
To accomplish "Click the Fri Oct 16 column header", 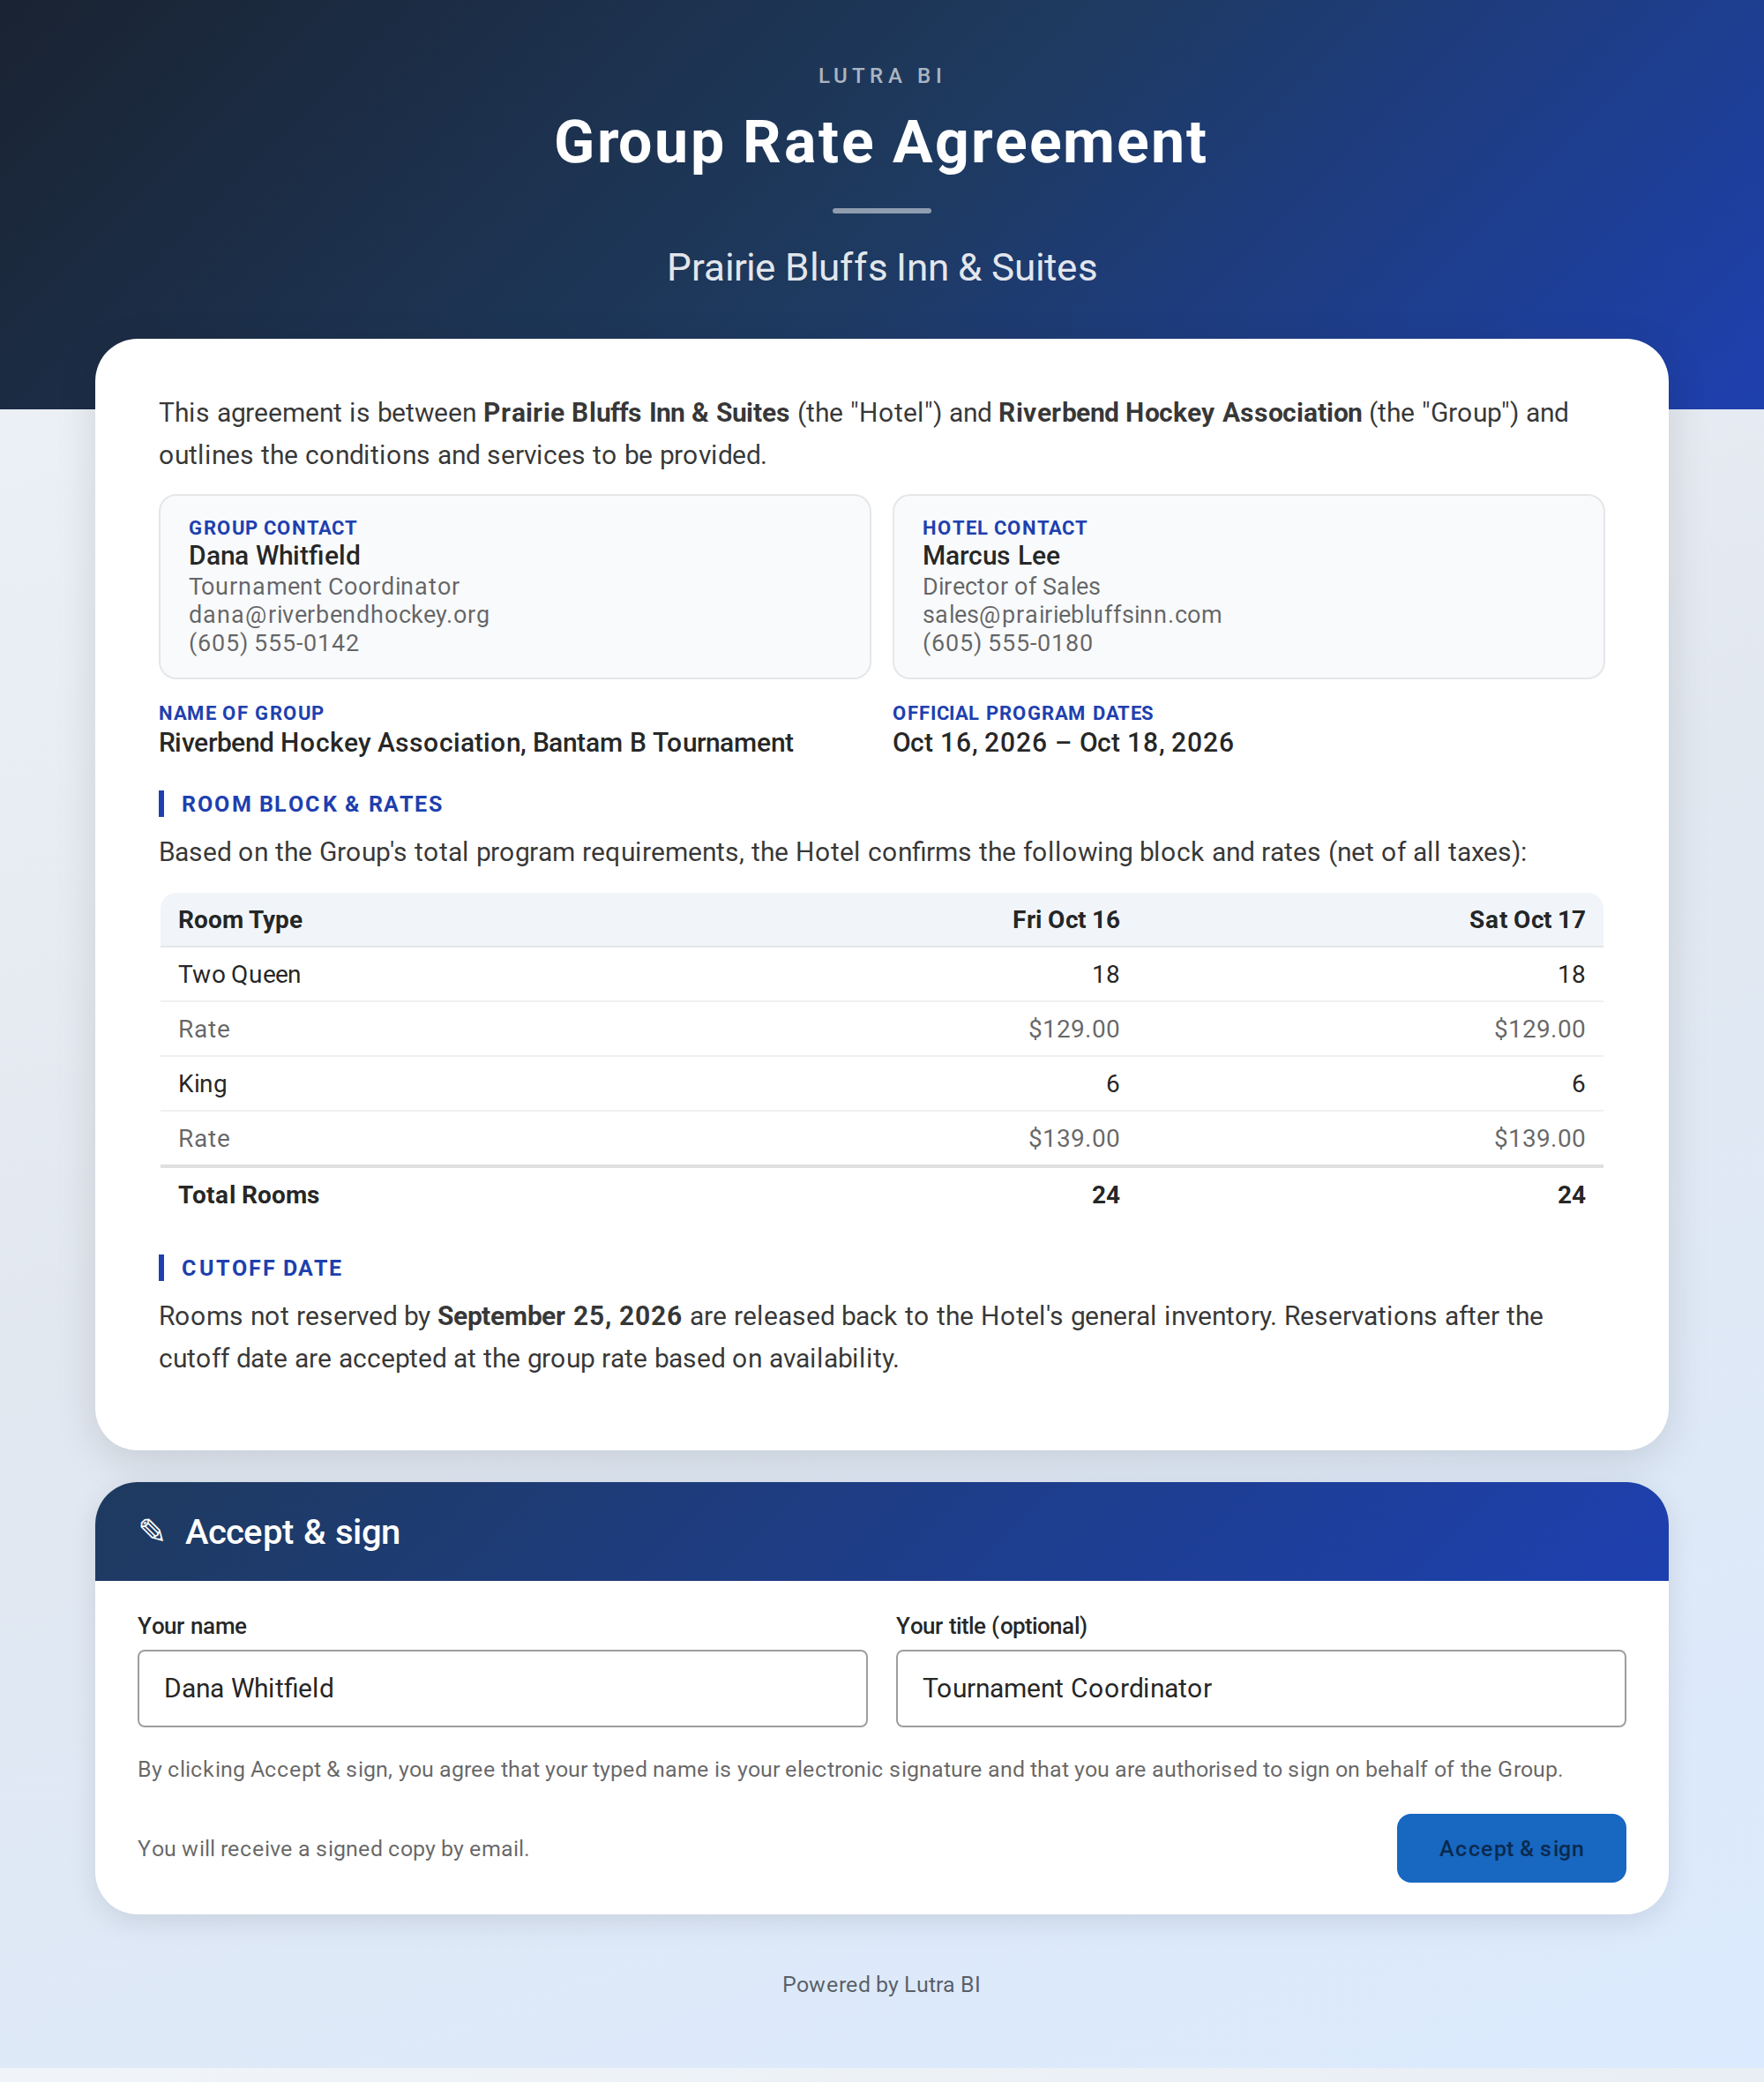I will coord(1065,920).
